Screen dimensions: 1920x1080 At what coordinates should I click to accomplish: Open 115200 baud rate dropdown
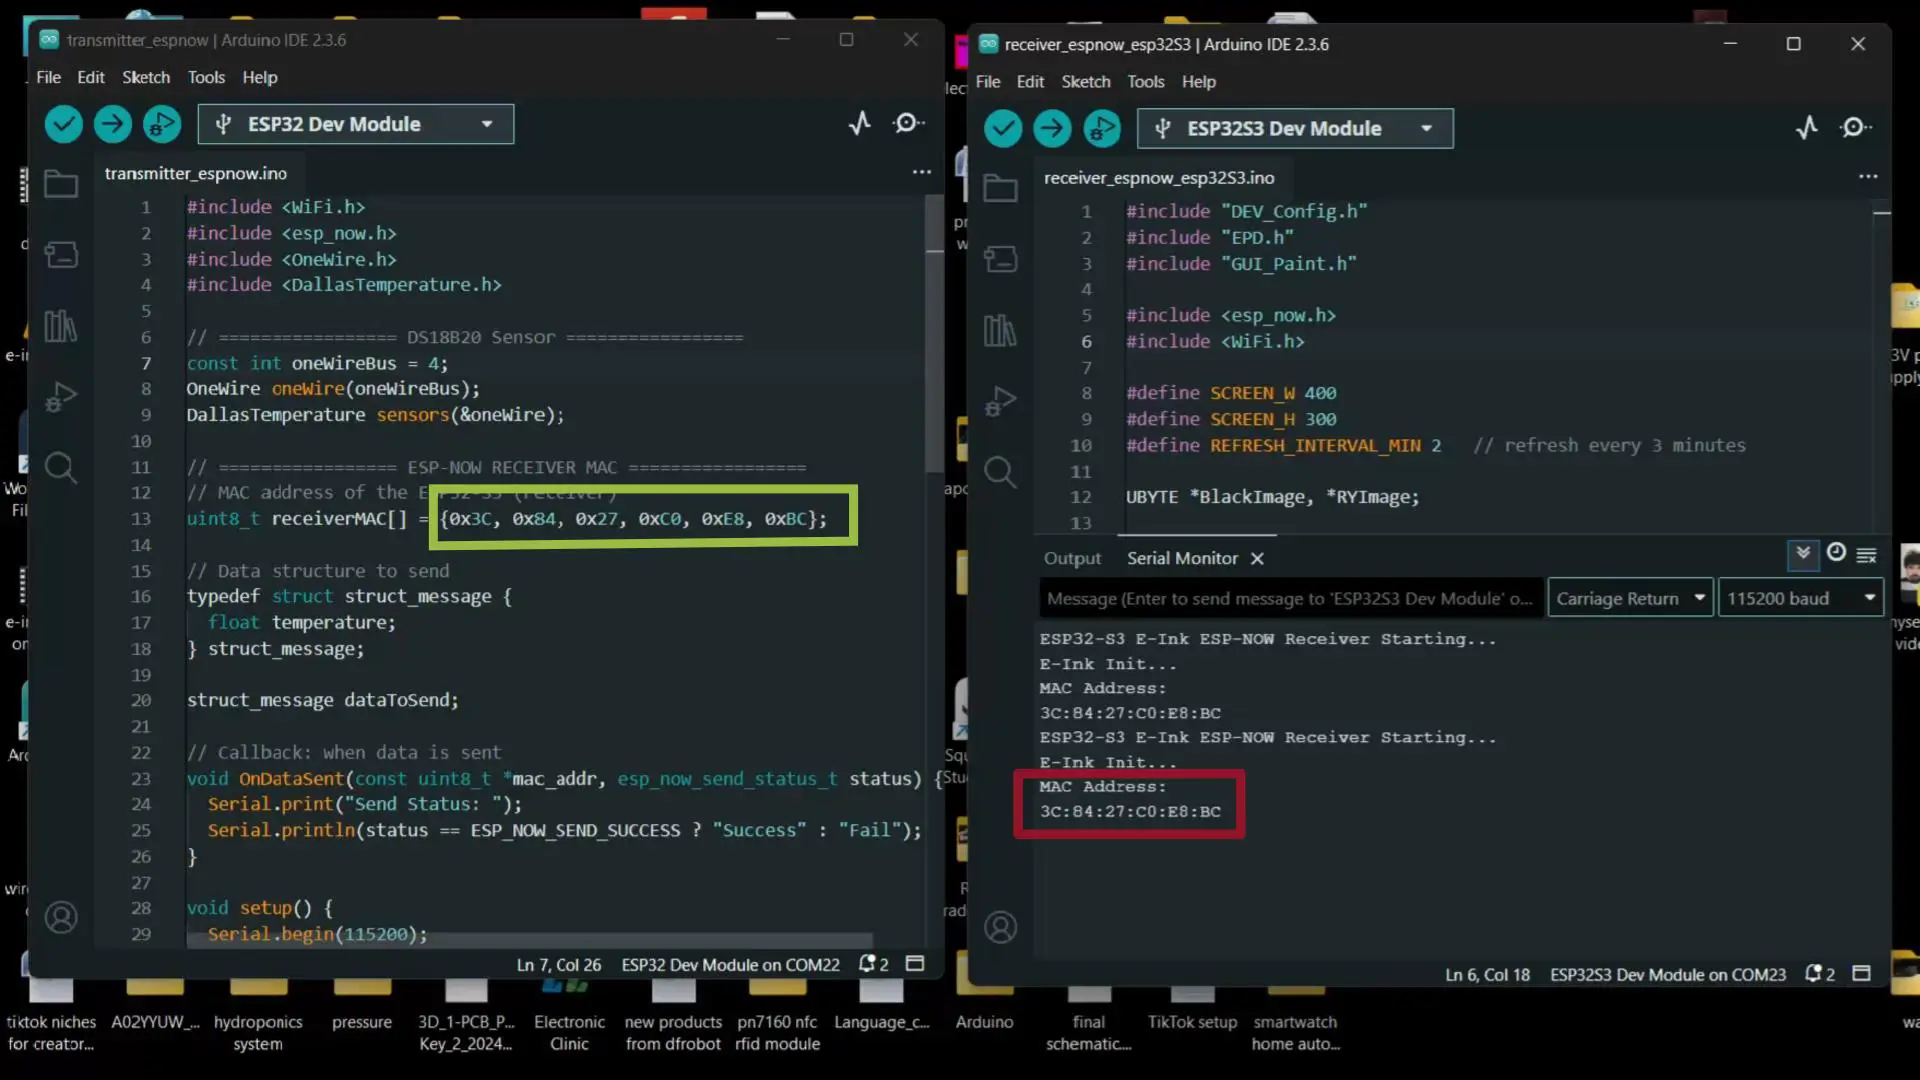coord(1801,598)
